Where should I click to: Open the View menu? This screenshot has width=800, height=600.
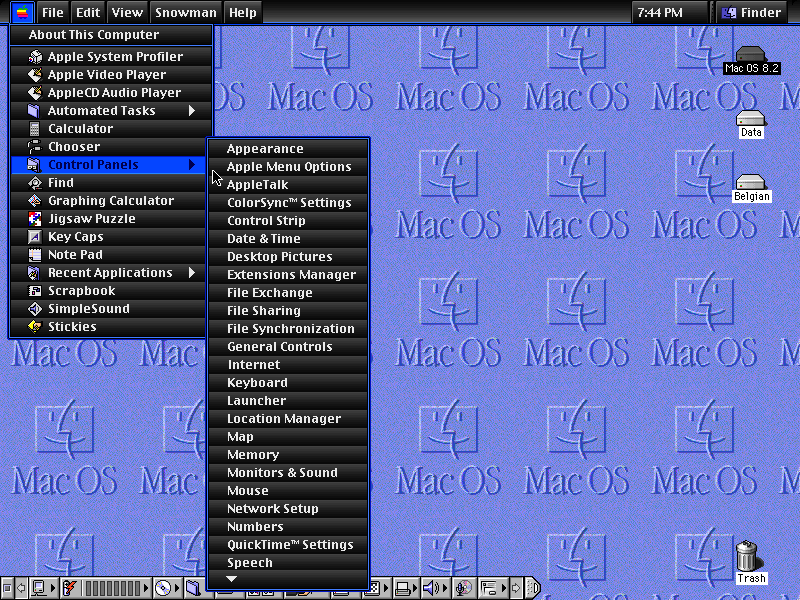click(127, 12)
